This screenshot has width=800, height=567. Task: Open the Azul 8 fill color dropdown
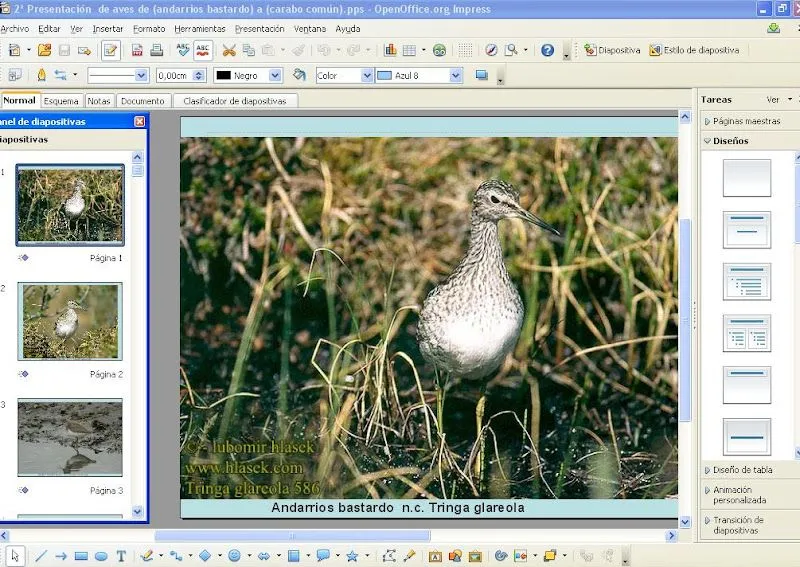coord(456,76)
